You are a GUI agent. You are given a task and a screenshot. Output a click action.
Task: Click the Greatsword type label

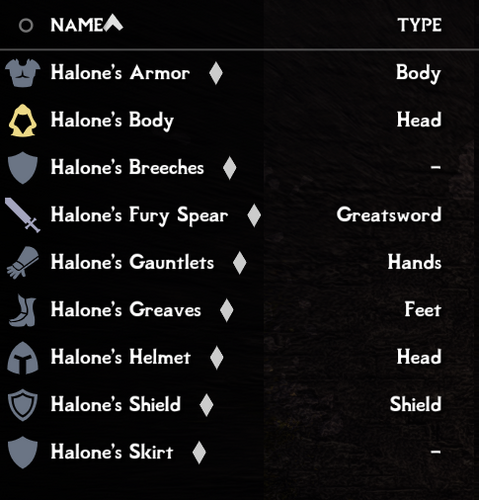click(389, 215)
